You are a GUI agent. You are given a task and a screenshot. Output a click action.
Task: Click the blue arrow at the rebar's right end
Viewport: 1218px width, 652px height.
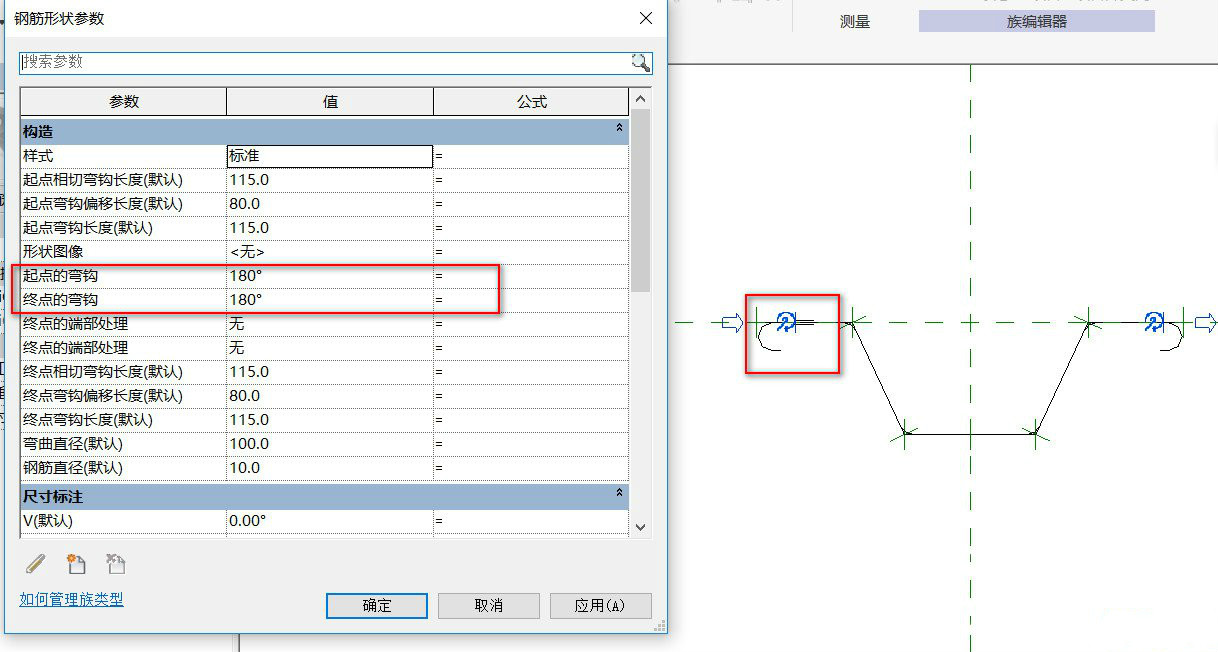pyautogui.click(x=1205, y=322)
